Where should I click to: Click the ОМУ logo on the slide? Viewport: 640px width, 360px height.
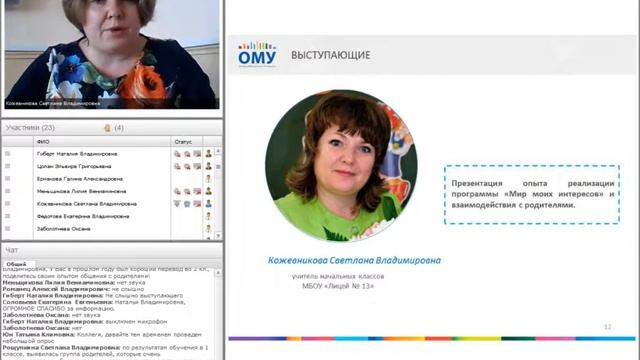[x=257, y=53]
